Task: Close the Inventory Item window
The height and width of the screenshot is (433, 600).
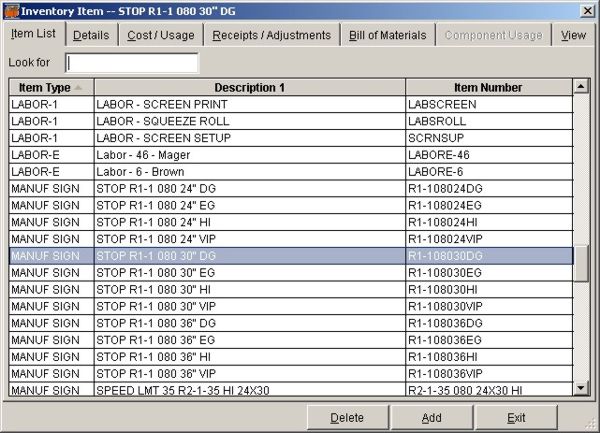Action: click(587, 11)
